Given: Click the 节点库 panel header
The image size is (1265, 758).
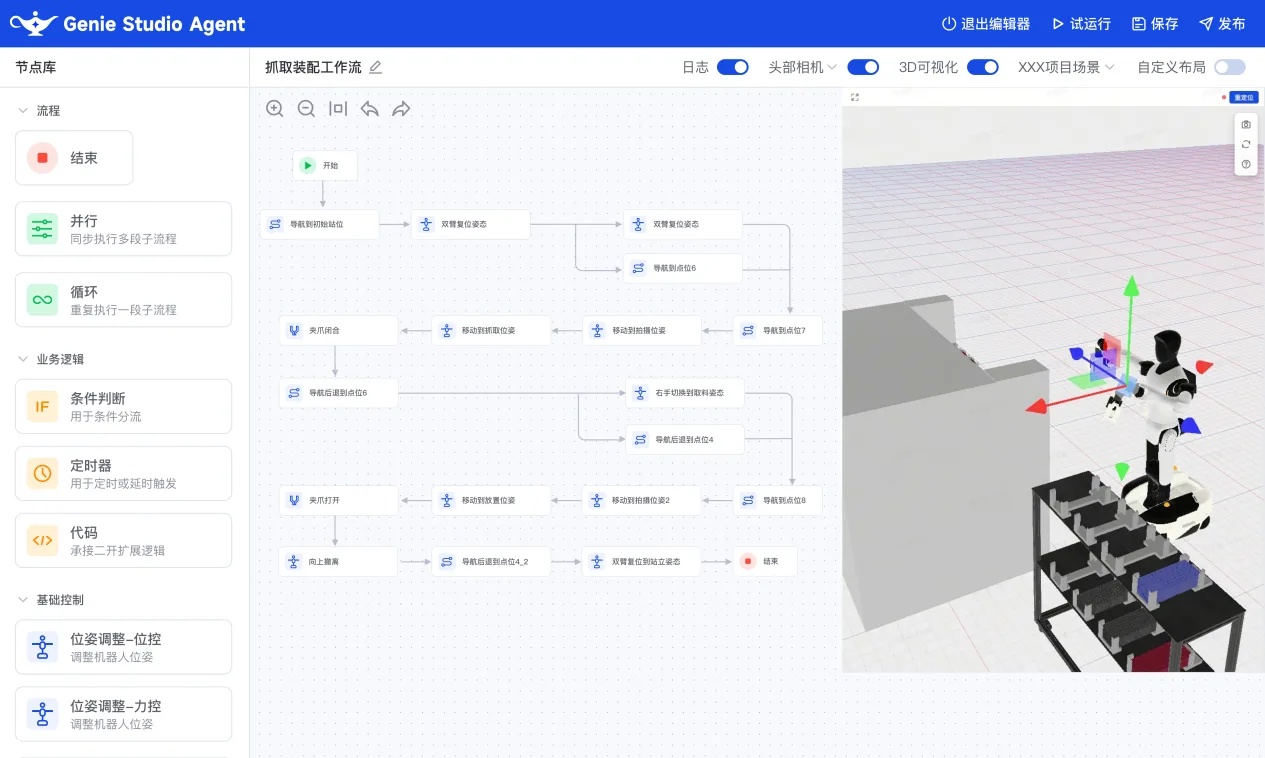Looking at the screenshot, I should [x=36, y=67].
